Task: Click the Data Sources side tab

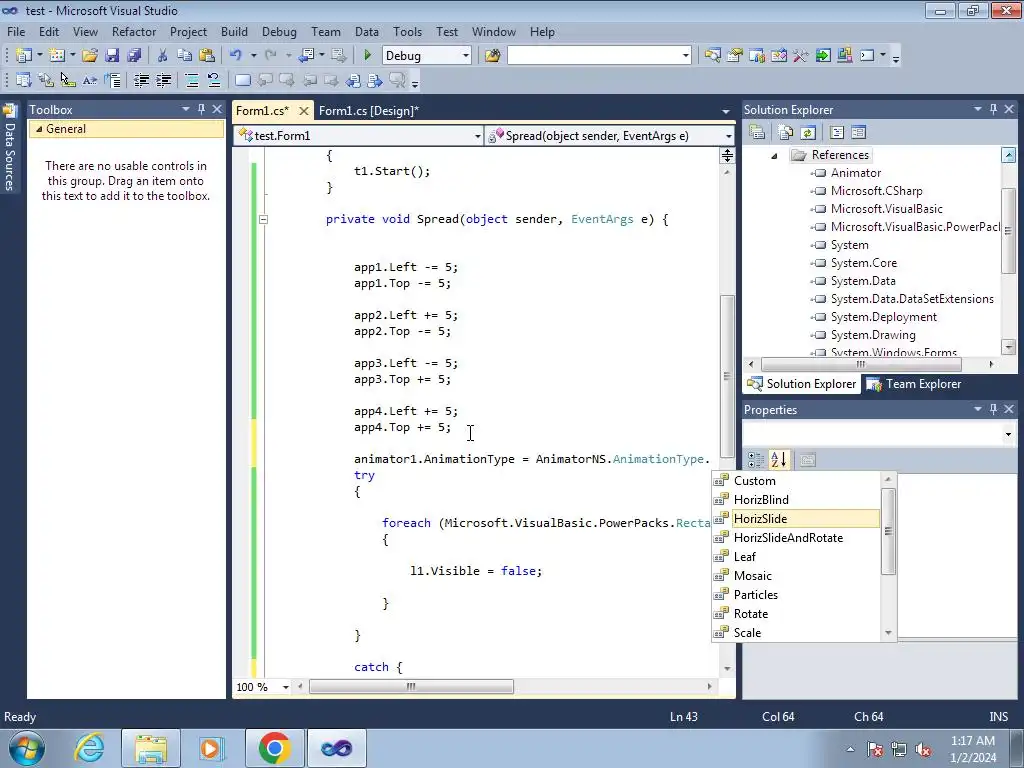Action: point(10,149)
